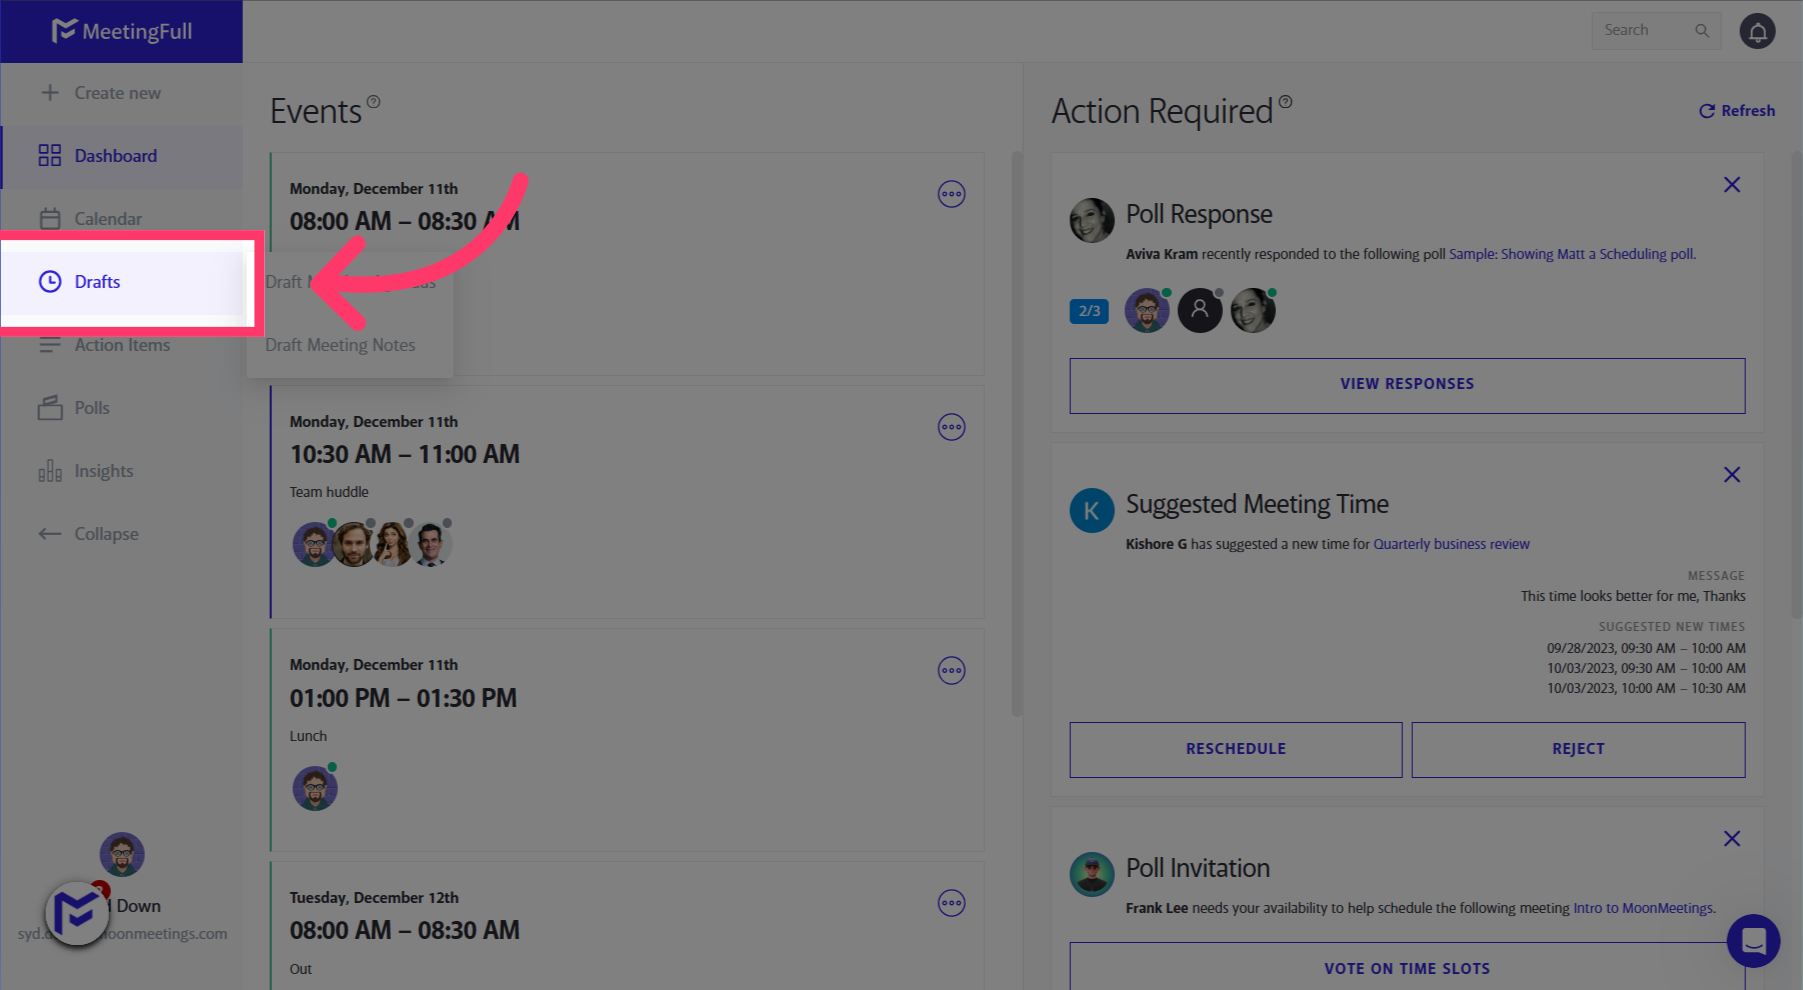
Task: Click the MeetingFull logo
Action: (122, 31)
